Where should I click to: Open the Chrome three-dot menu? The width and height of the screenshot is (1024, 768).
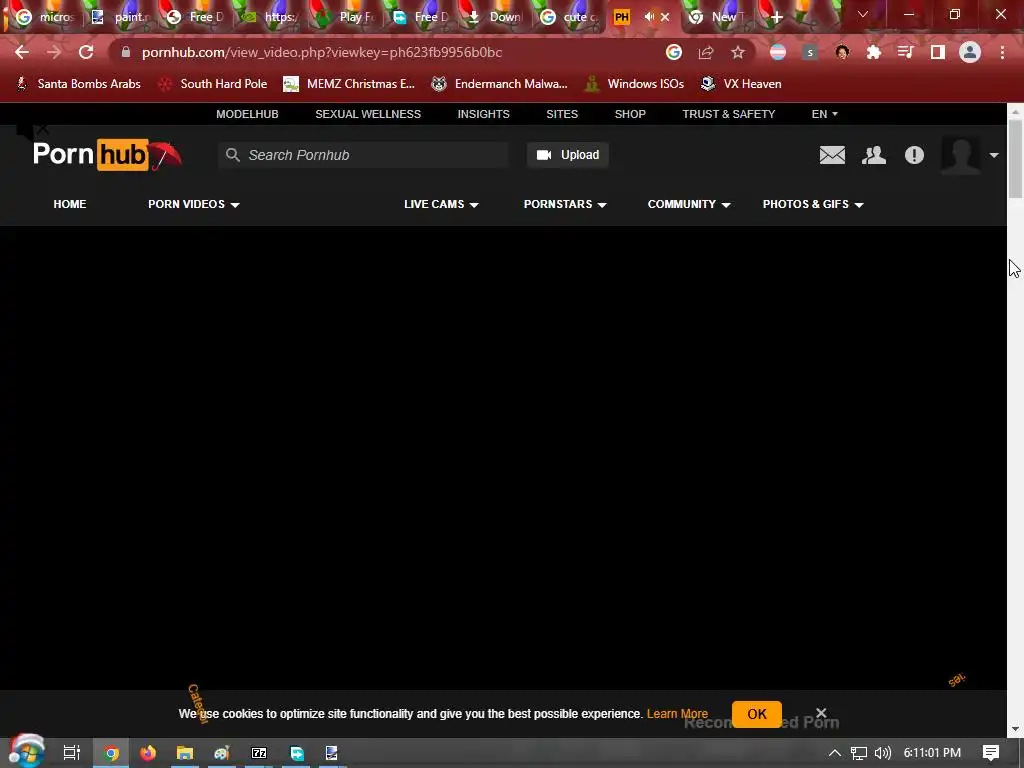(1002, 52)
